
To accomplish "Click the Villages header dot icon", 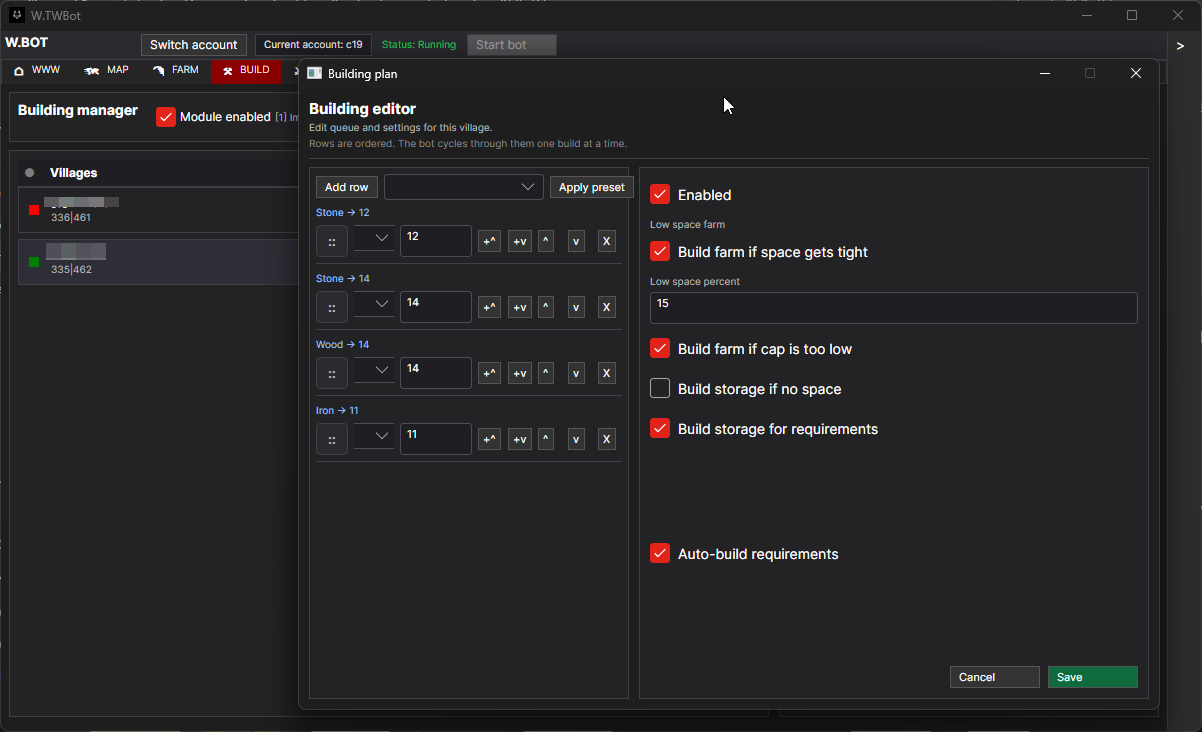I will pyautogui.click(x=29, y=173).
